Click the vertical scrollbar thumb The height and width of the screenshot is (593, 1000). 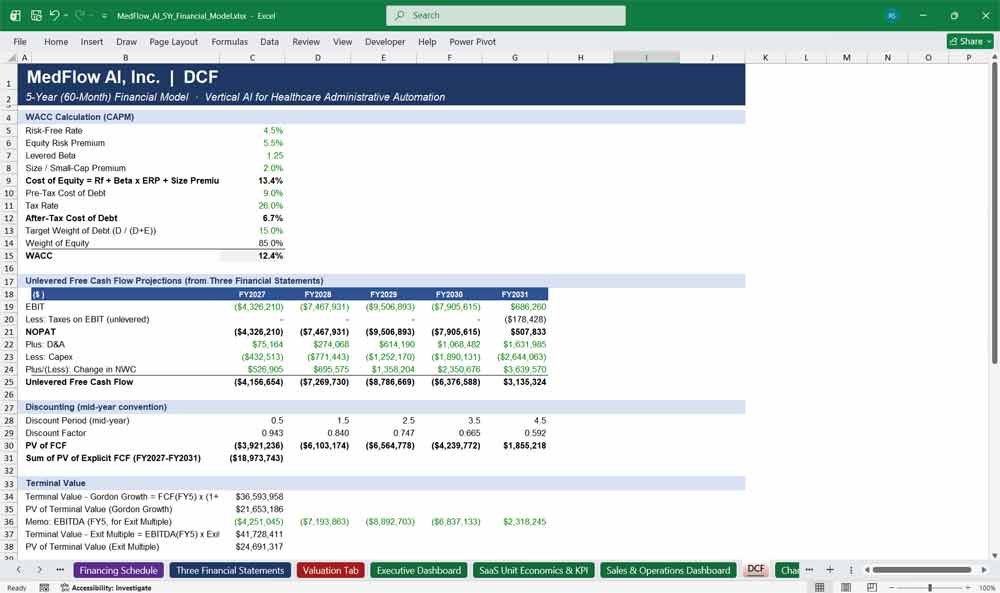point(994,214)
